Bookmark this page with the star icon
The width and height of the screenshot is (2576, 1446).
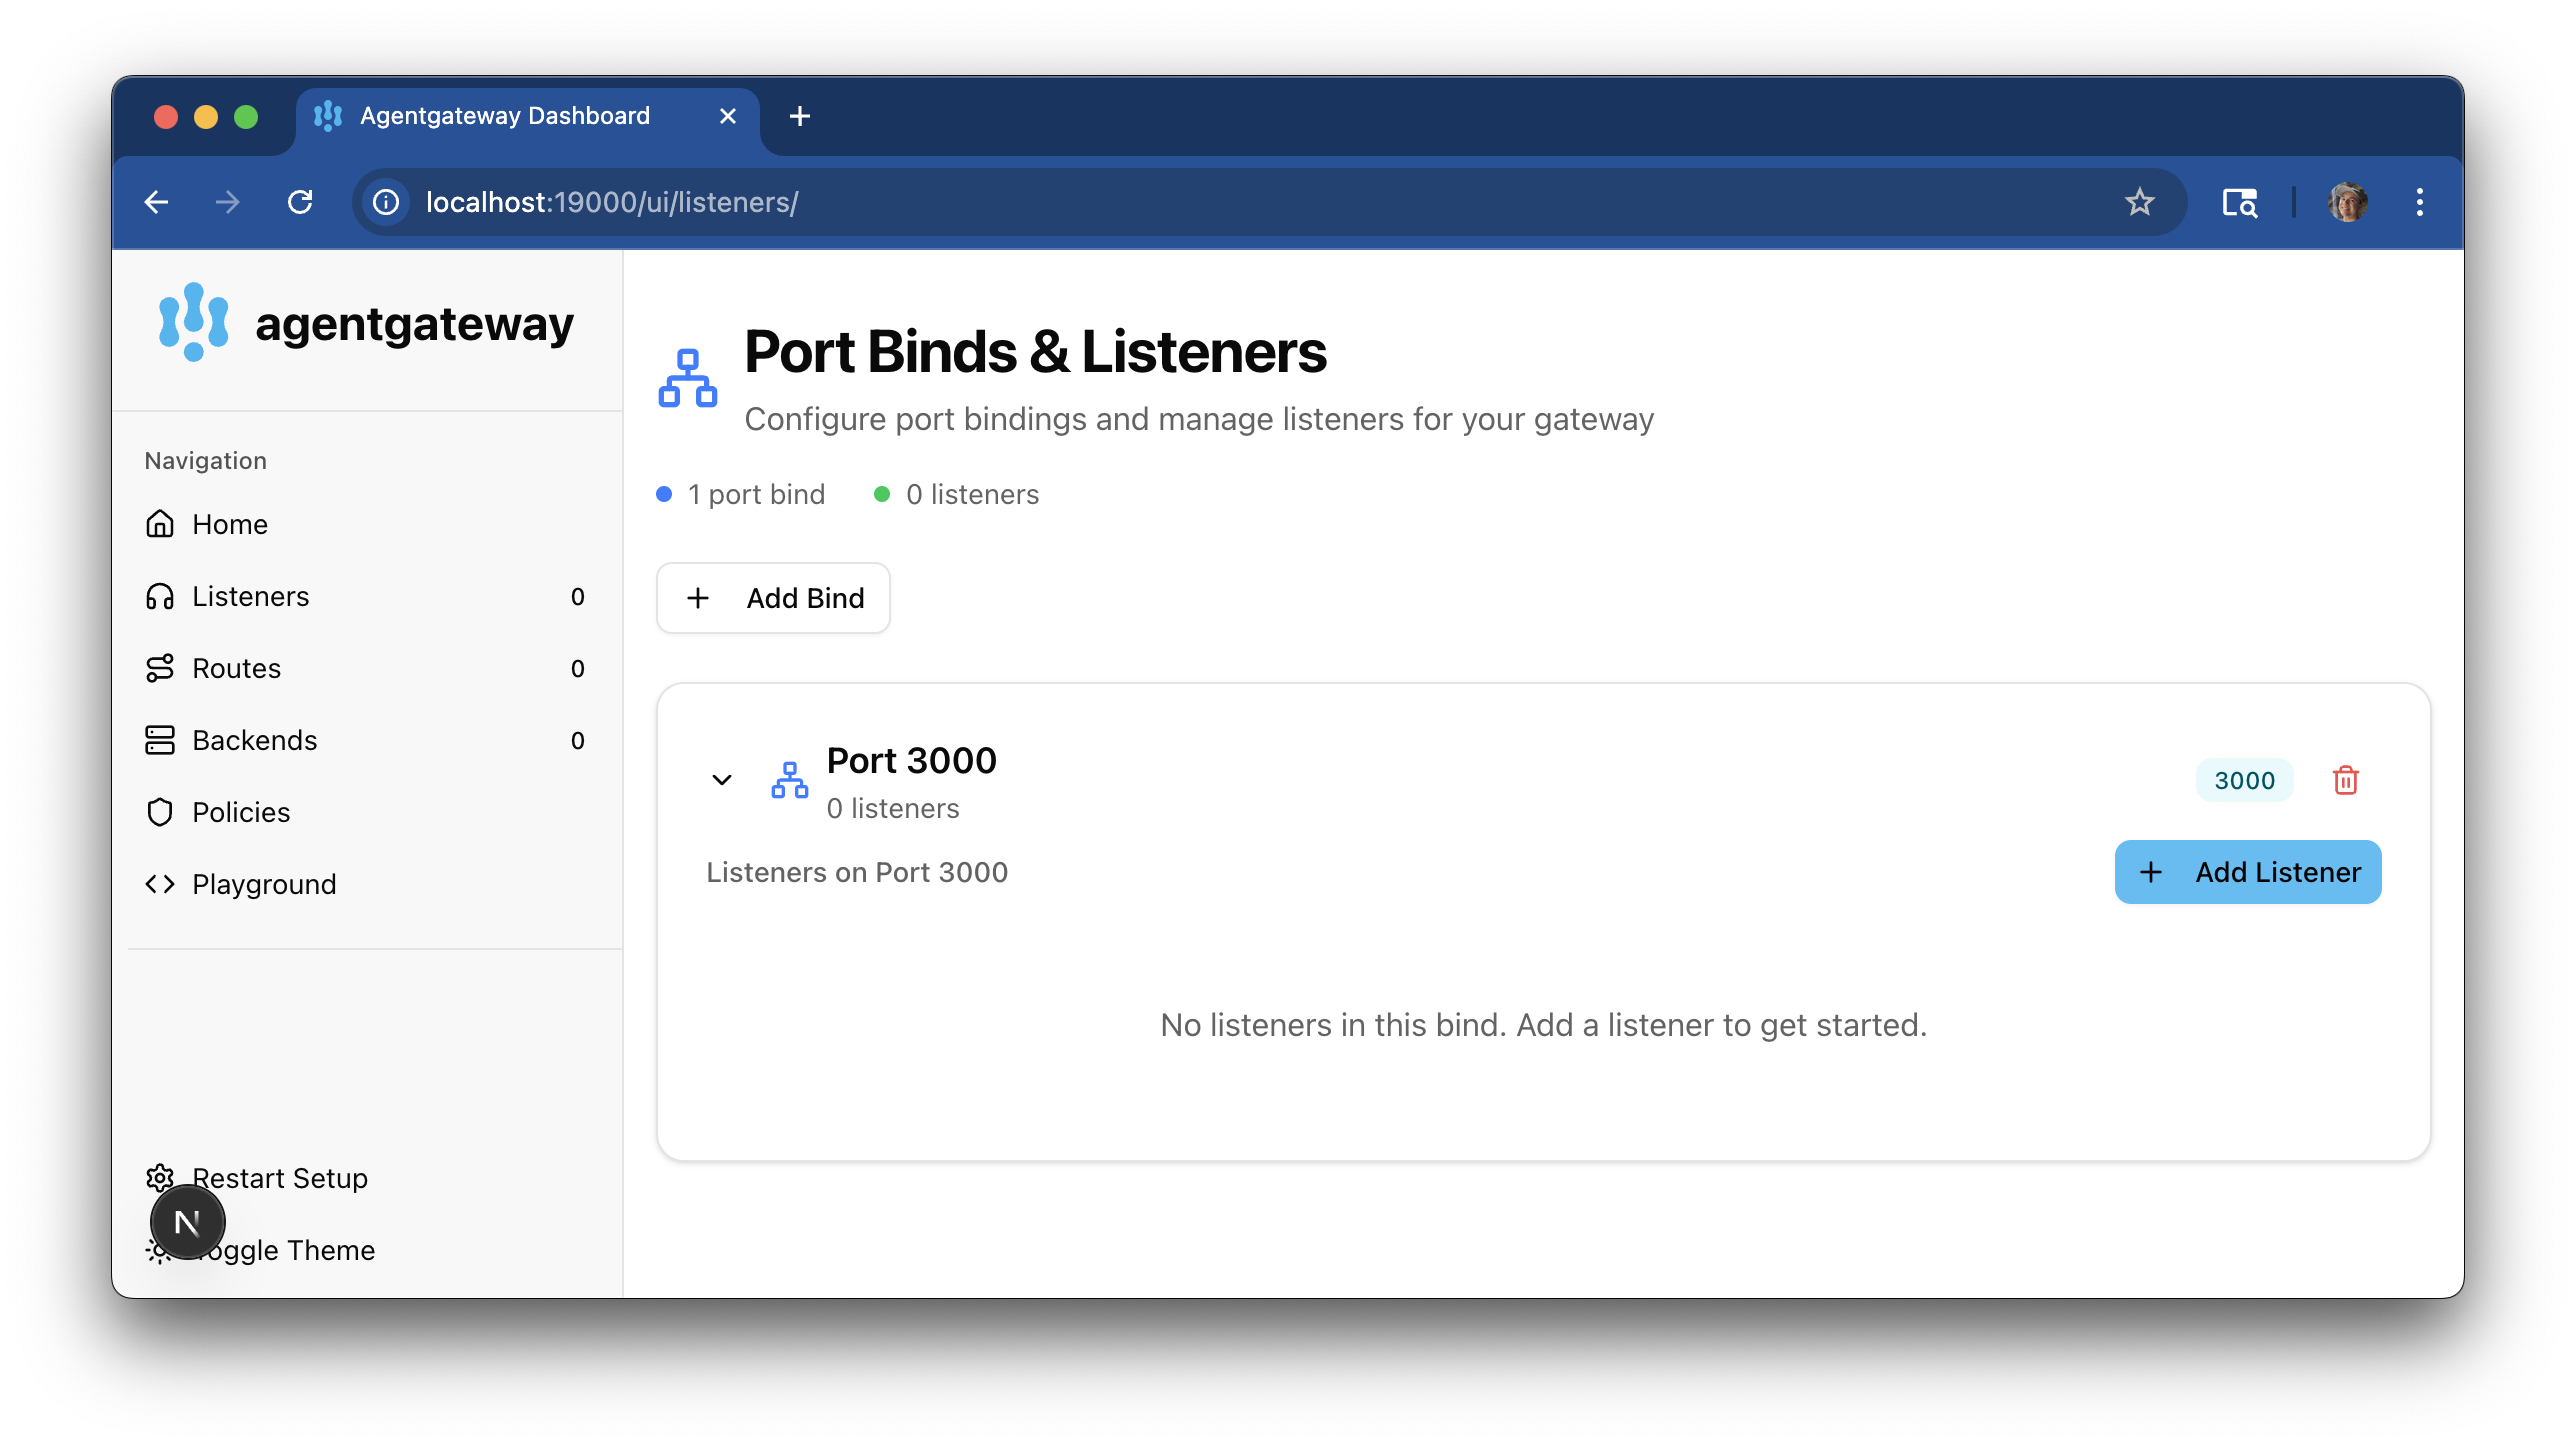point(2139,203)
